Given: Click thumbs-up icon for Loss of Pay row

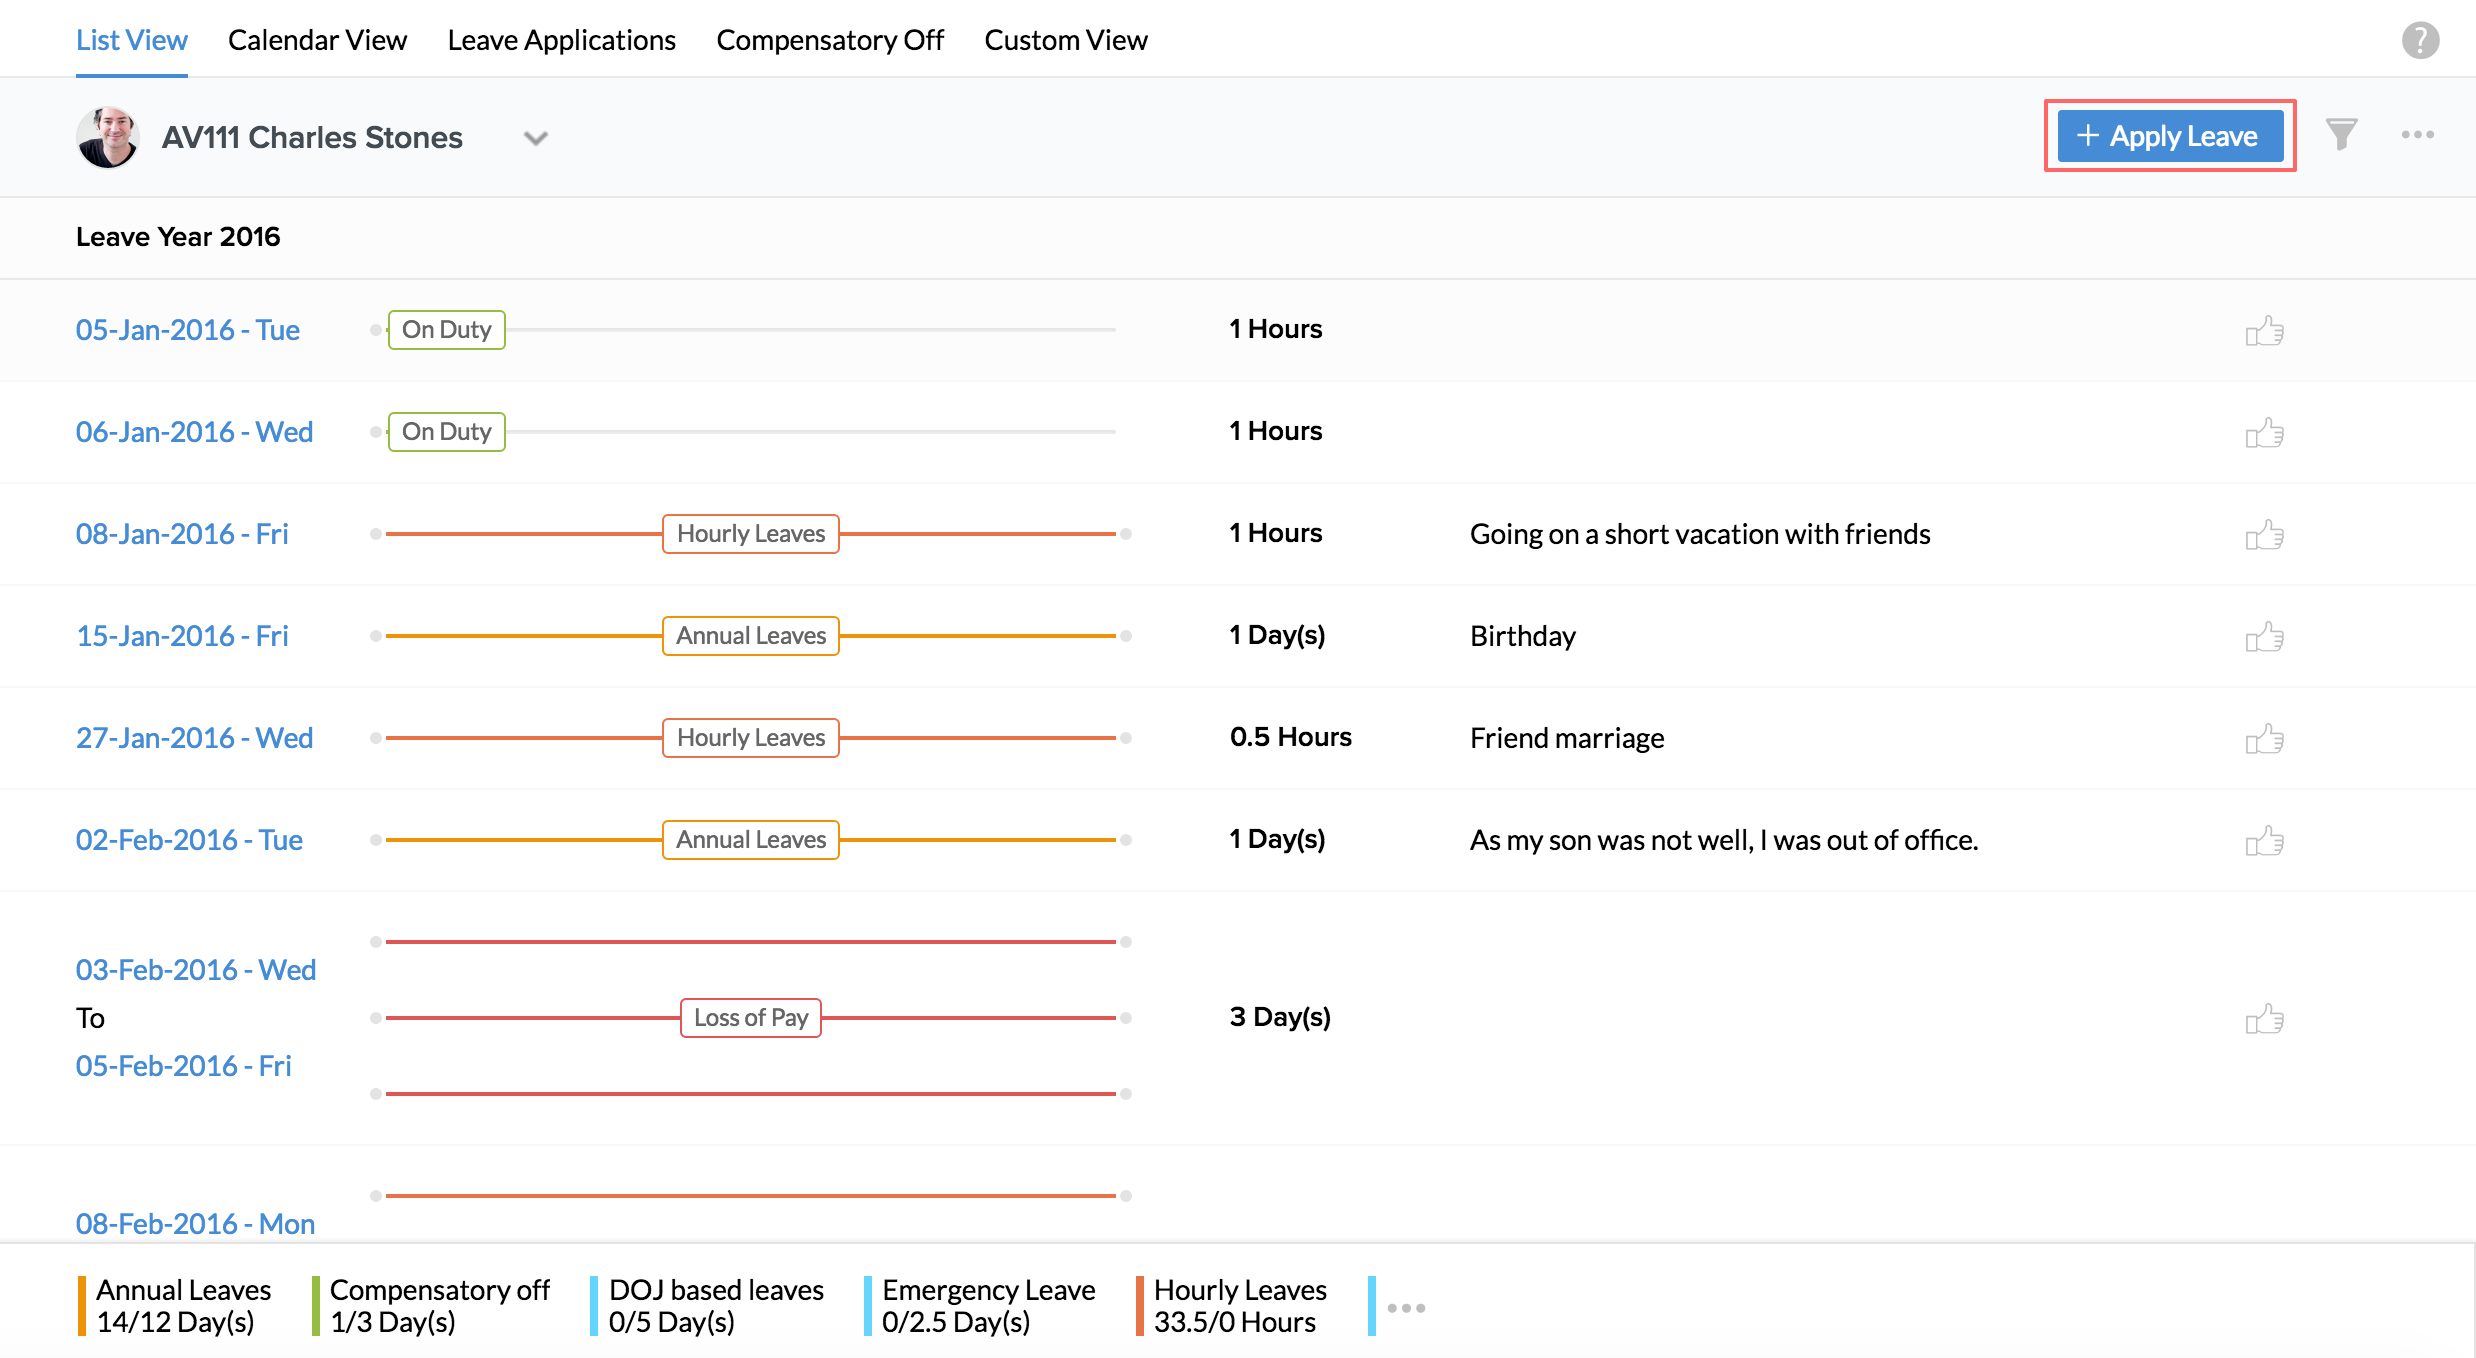Looking at the screenshot, I should point(2264,1019).
